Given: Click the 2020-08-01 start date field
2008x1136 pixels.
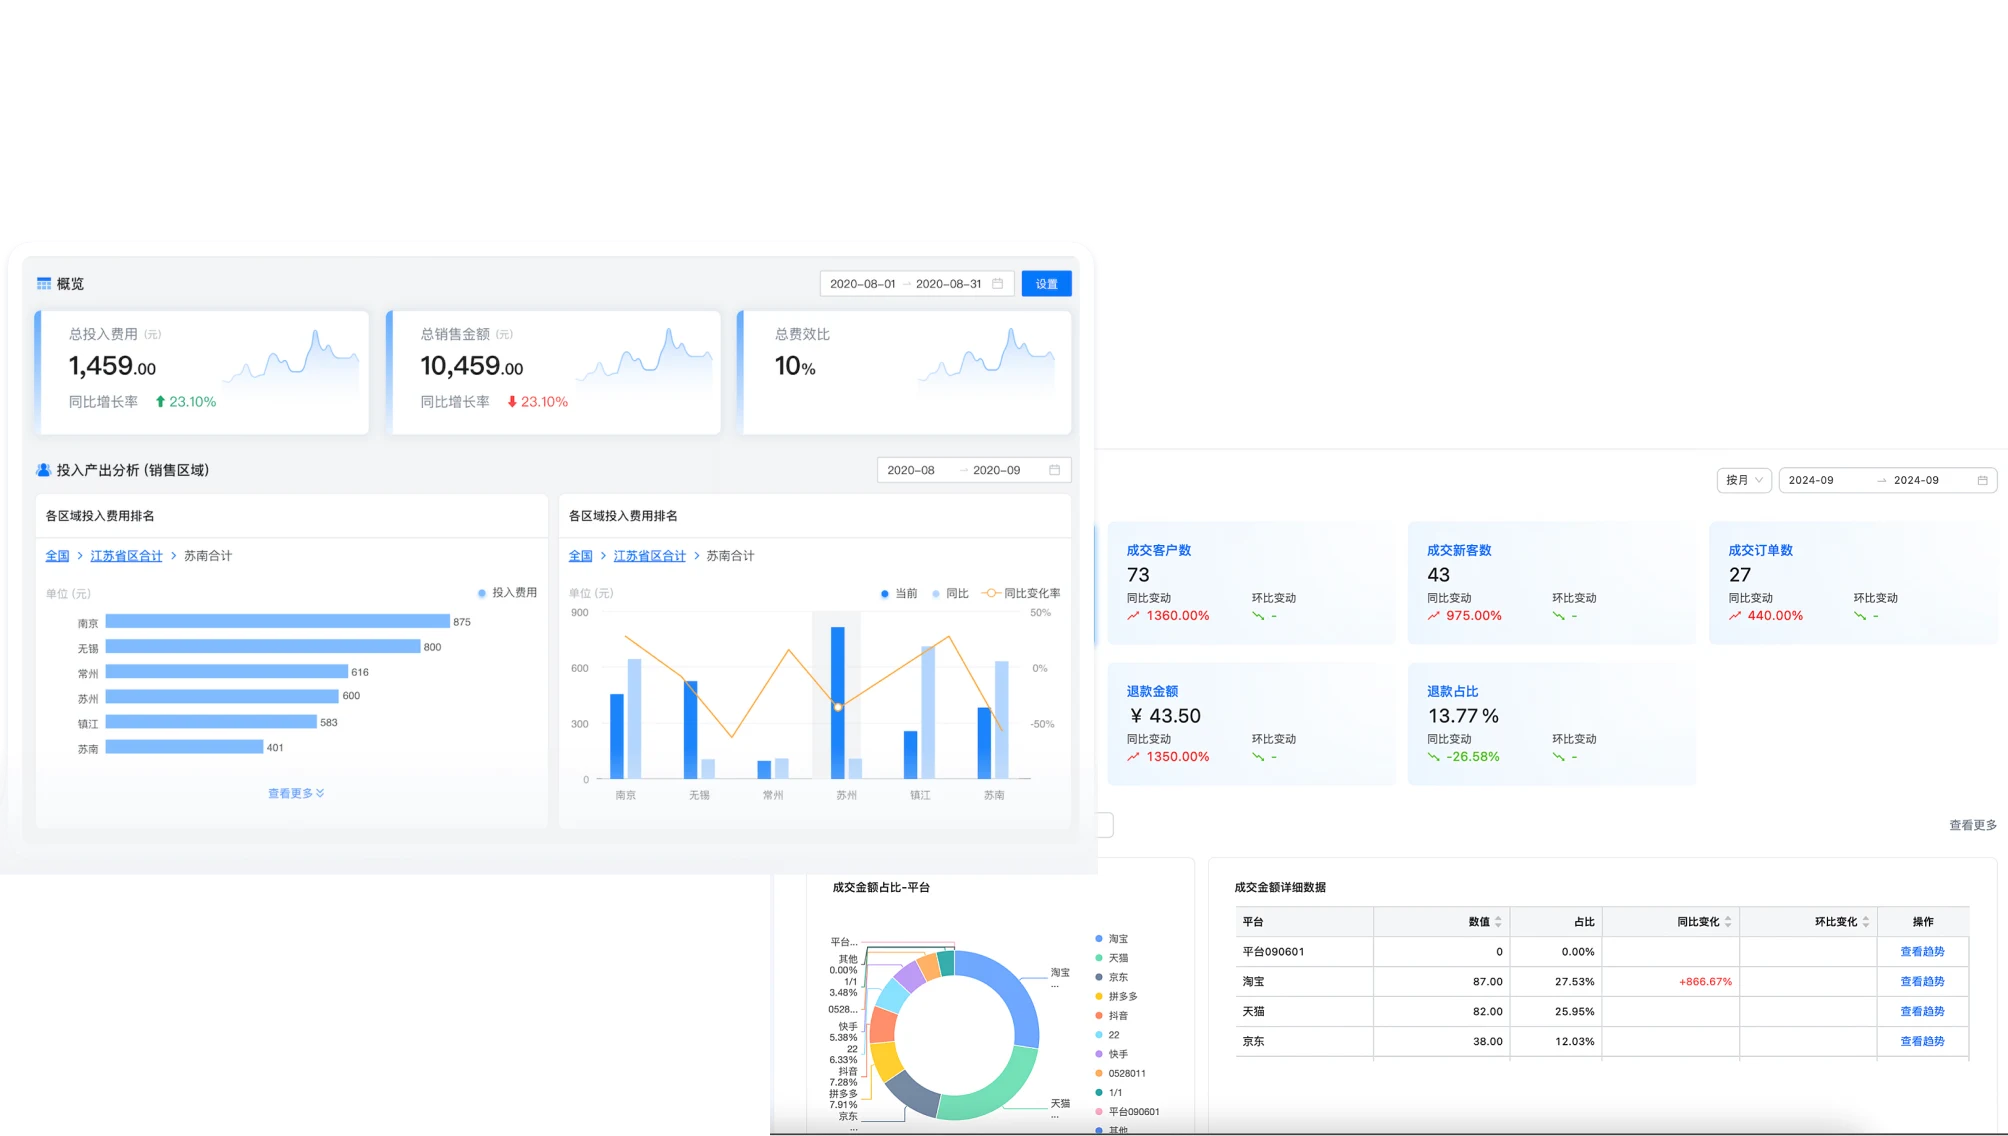Looking at the screenshot, I should point(862,284).
